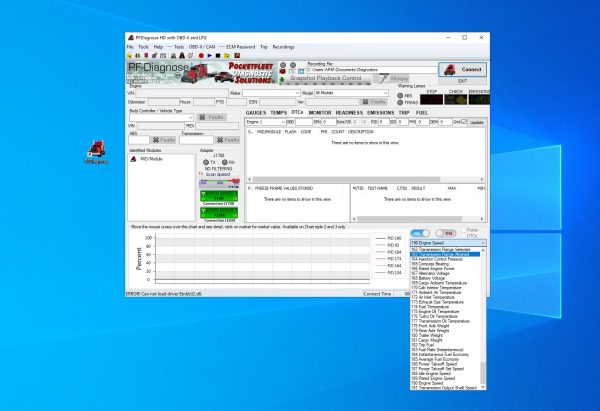Open the Model dropdown showing All Models
The image size is (600, 411).
pos(351,93)
